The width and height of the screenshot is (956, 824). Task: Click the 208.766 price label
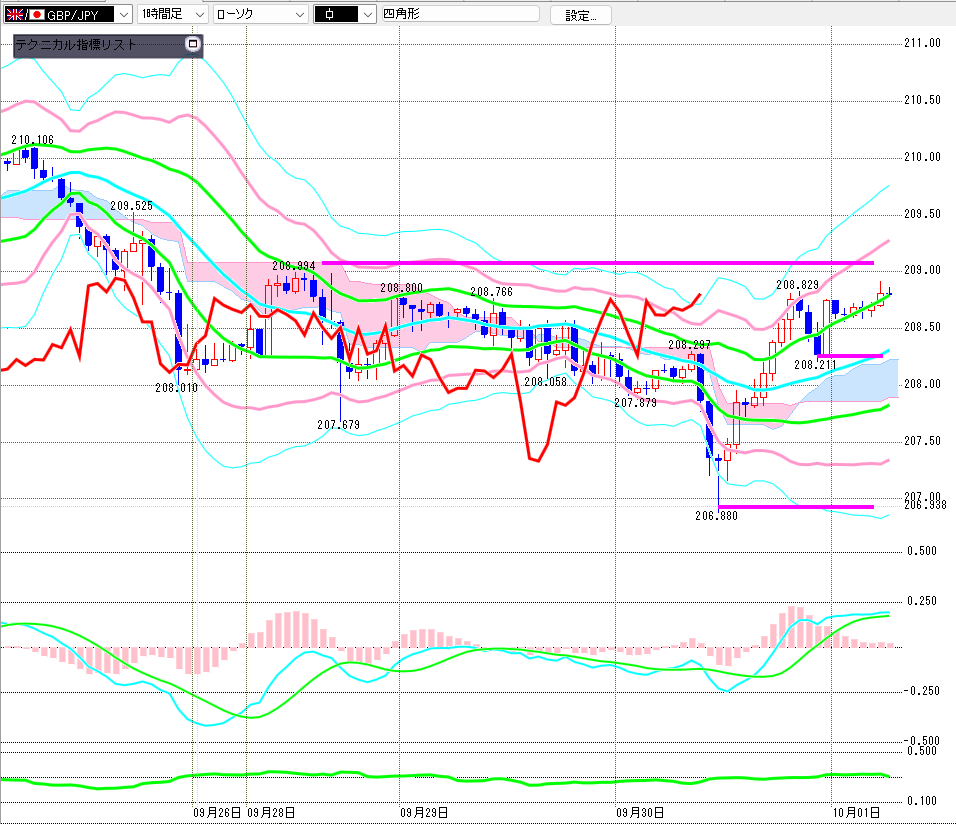491,292
